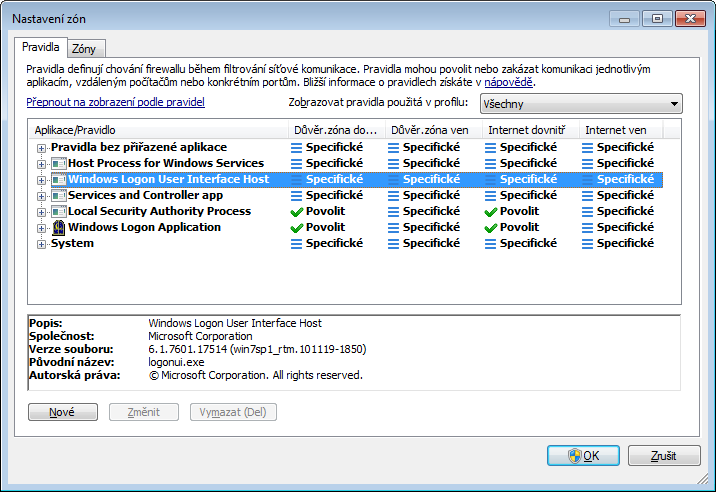
Task: Click Specifické icon for Local Security trusted-out column
Action: click(394, 212)
